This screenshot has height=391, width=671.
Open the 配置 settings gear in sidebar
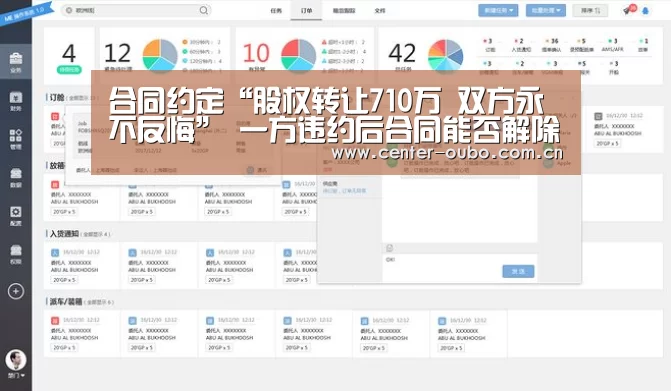pyautogui.click(x=16, y=216)
